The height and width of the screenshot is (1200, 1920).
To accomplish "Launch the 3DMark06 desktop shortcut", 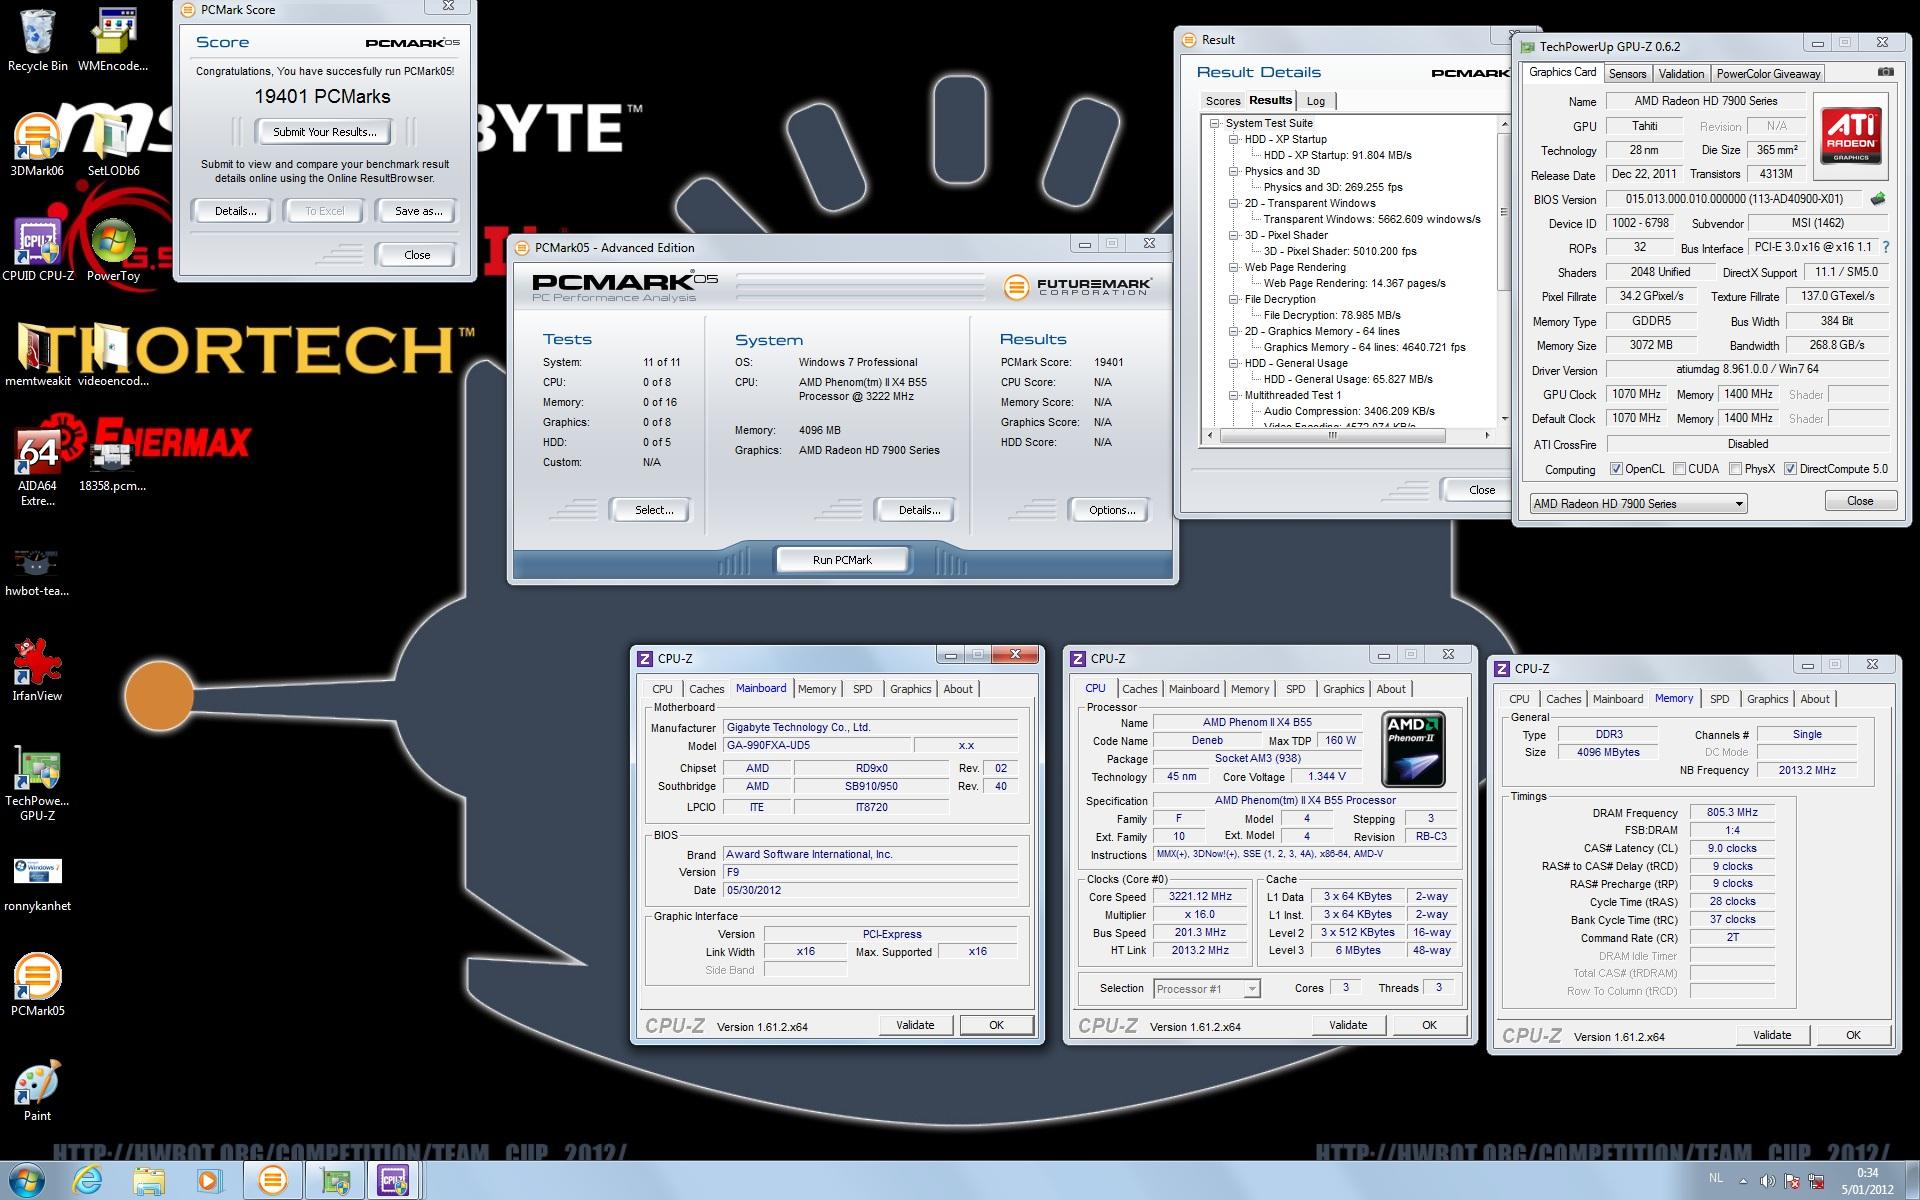I will [37, 145].
